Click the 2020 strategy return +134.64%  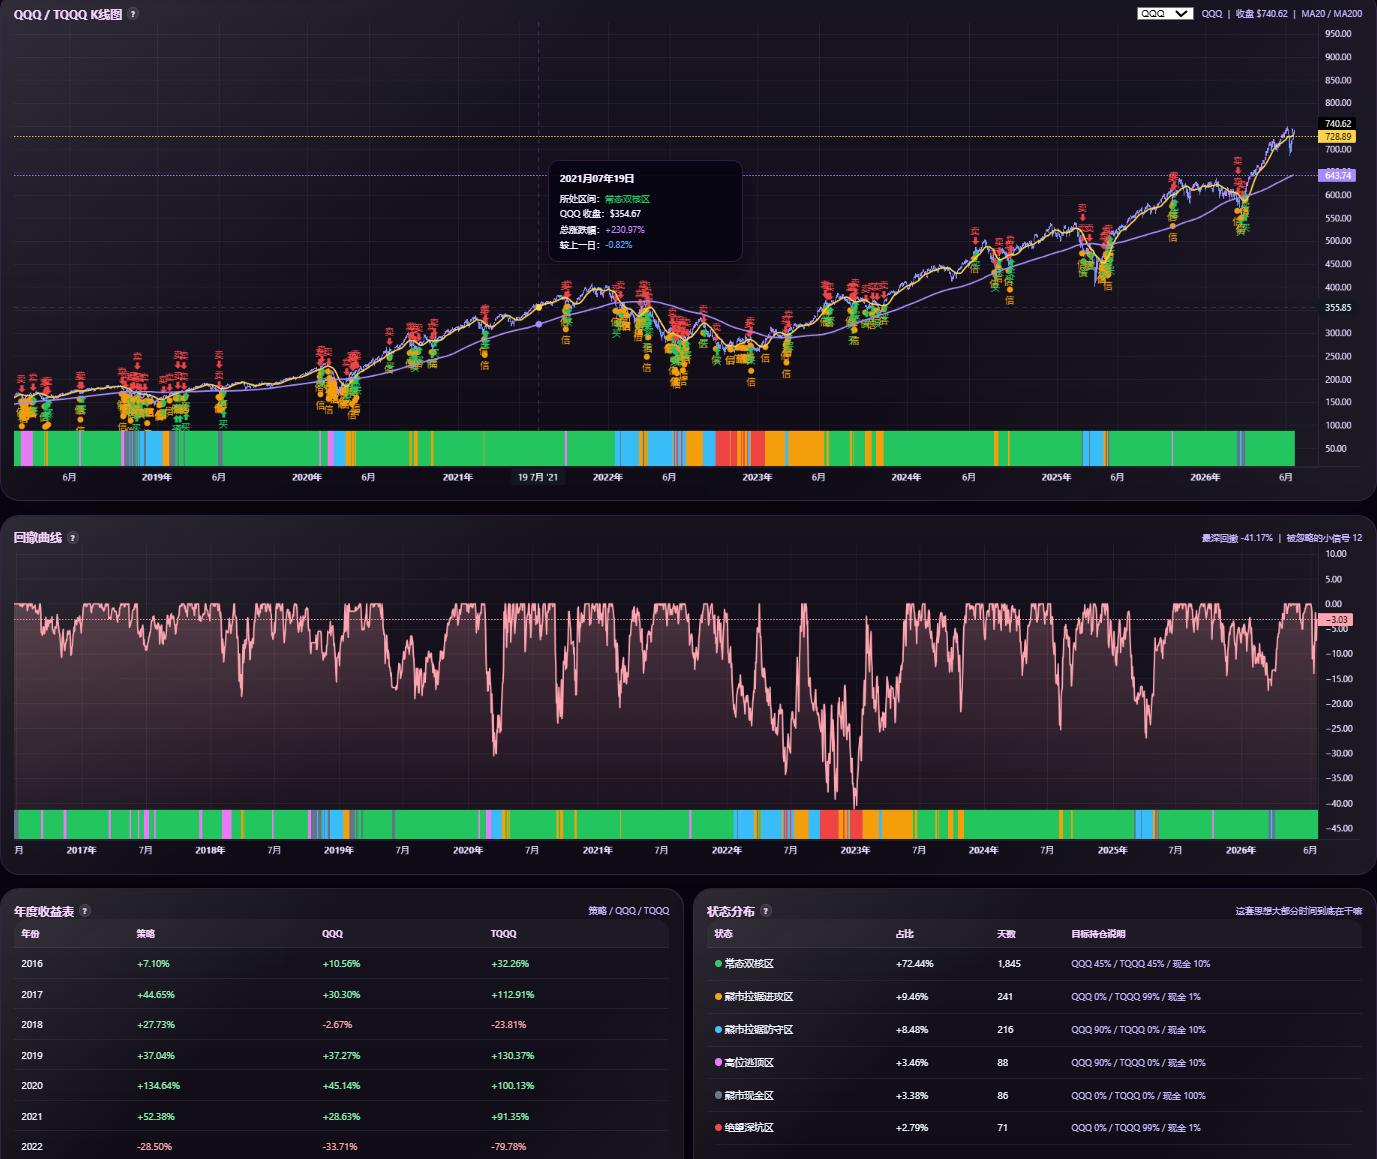point(158,1086)
